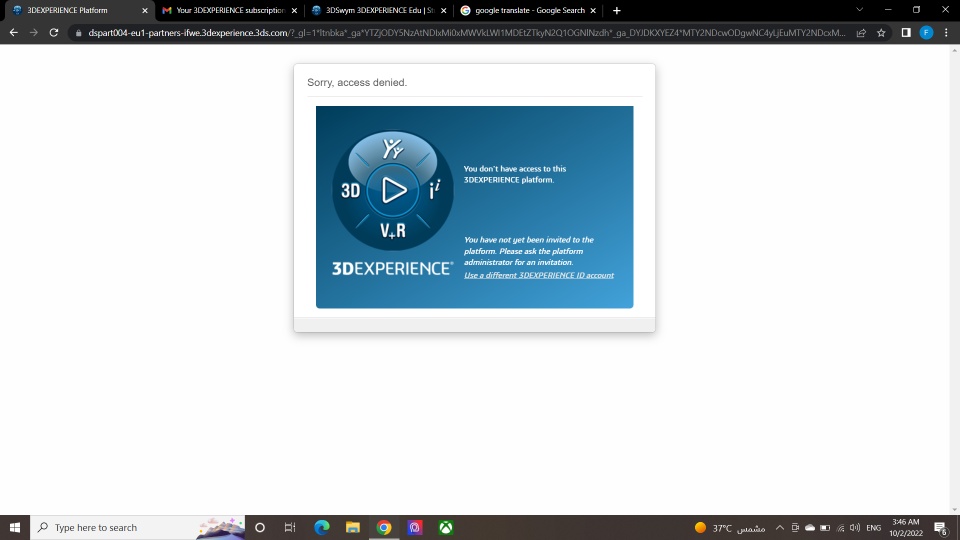Open the Chrome profile avatar
Screen dimensions: 960x540
(926, 33)
